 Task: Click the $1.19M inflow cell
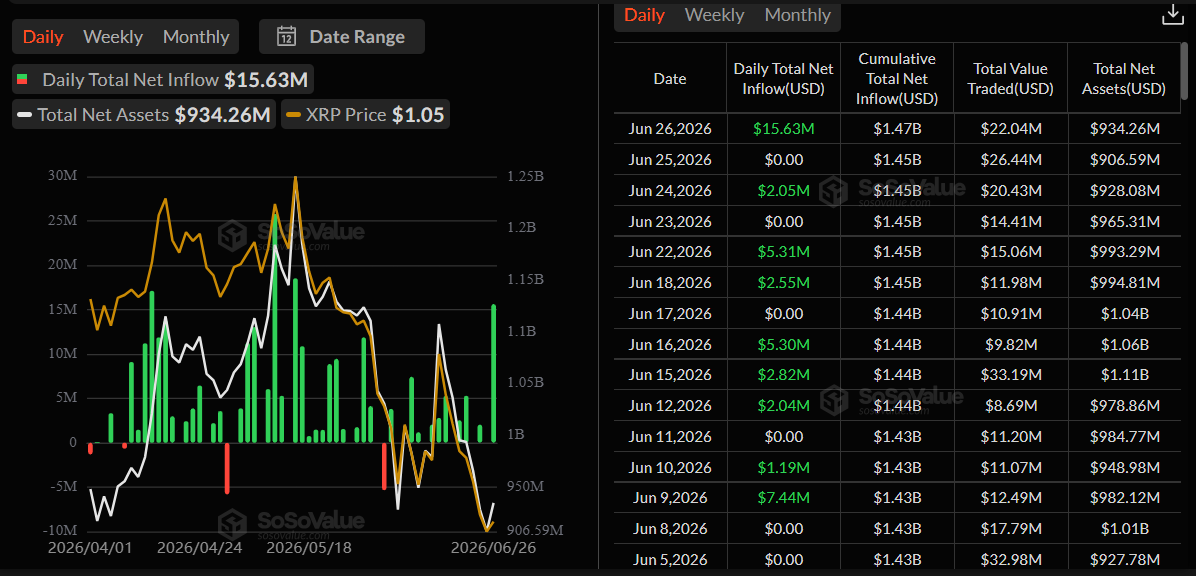point(783,467)
